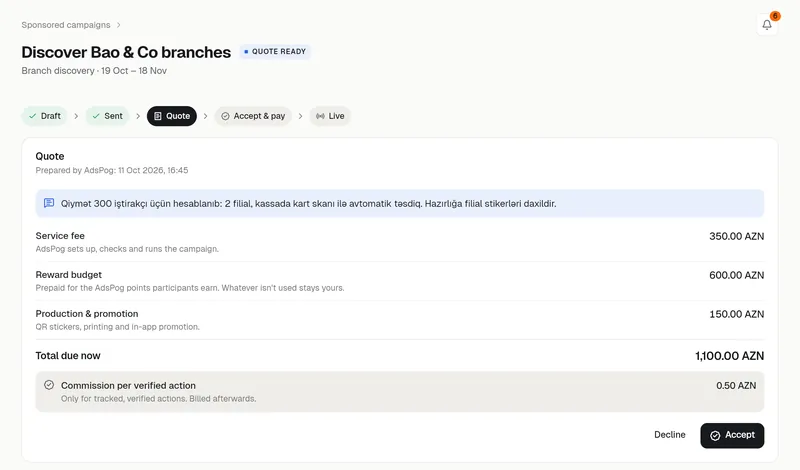Click the 350.00 AZN amount
800x470 pixels.
(736, 236)
